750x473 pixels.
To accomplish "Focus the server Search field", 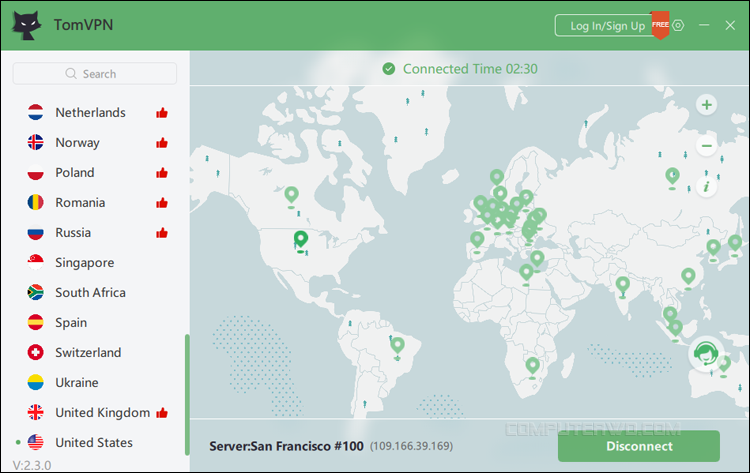I will (x=95, y=74).
